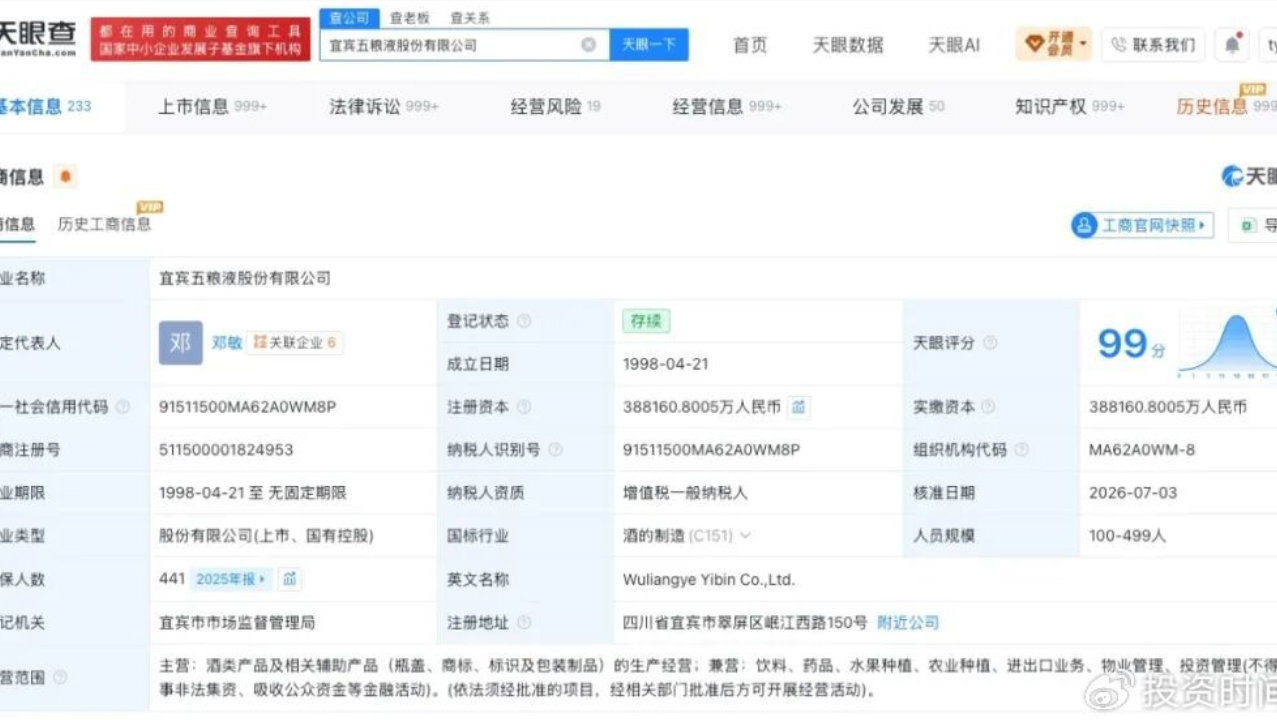Open the trend chart icon beside 2025年报
The width and height of the screenshot is (1277, 720).
[x=289, y=579]
